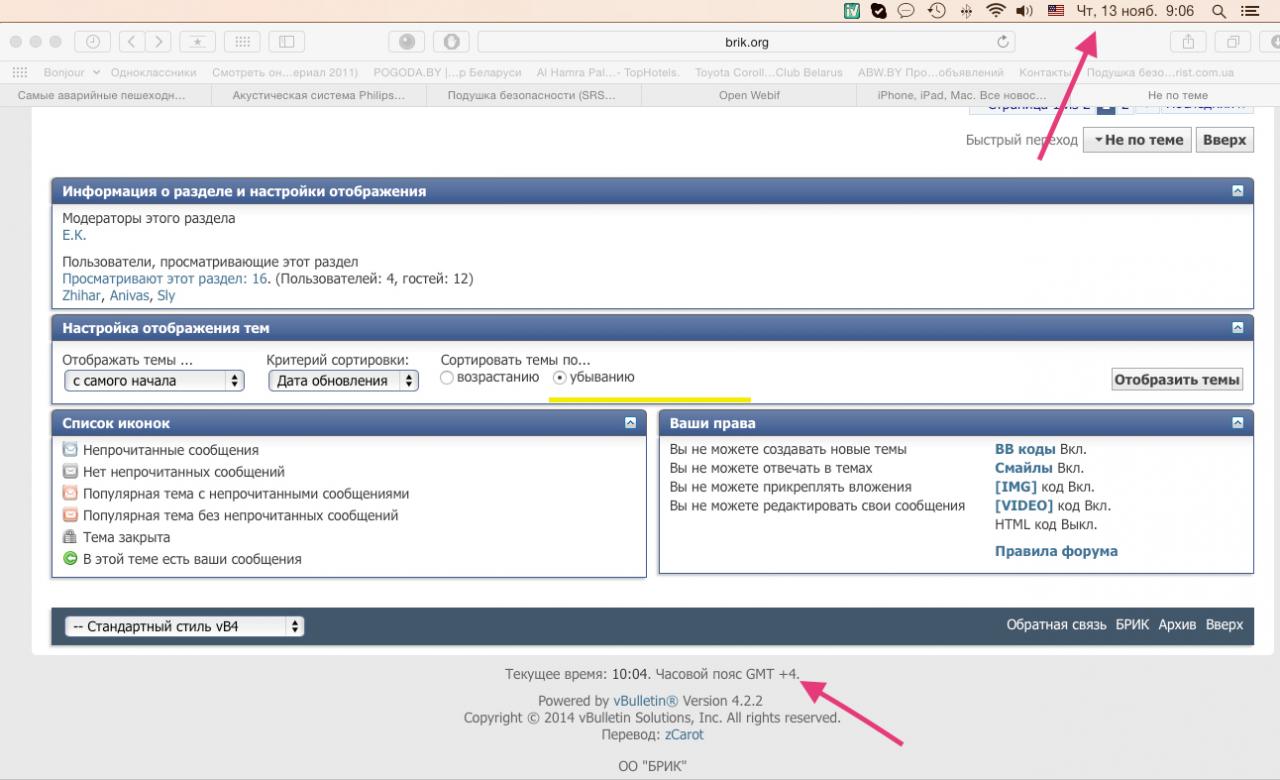Viewport: 1280px width, 780px height.
Task: Open user 'Sly' profile link
Action: point(166,296)
